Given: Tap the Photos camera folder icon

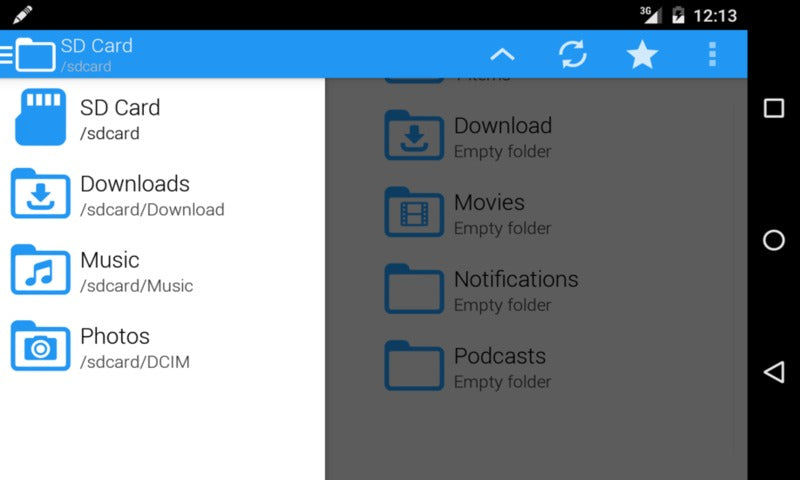Looking at the screenshot, I should coord(40,346).
